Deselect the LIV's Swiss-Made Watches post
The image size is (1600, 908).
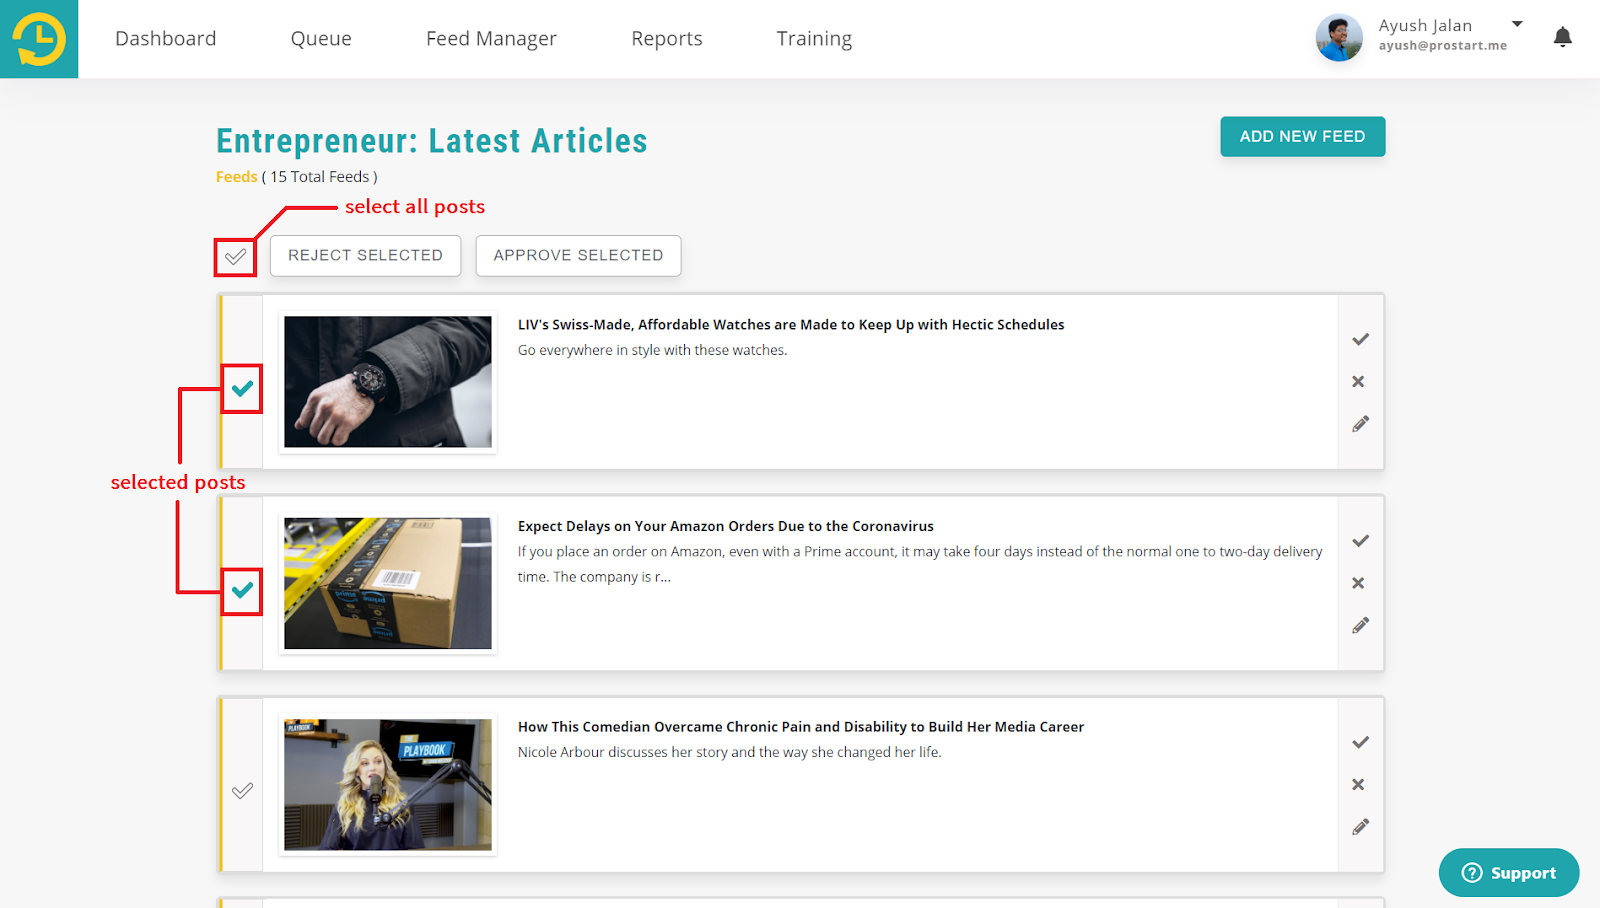coord(242,388)
